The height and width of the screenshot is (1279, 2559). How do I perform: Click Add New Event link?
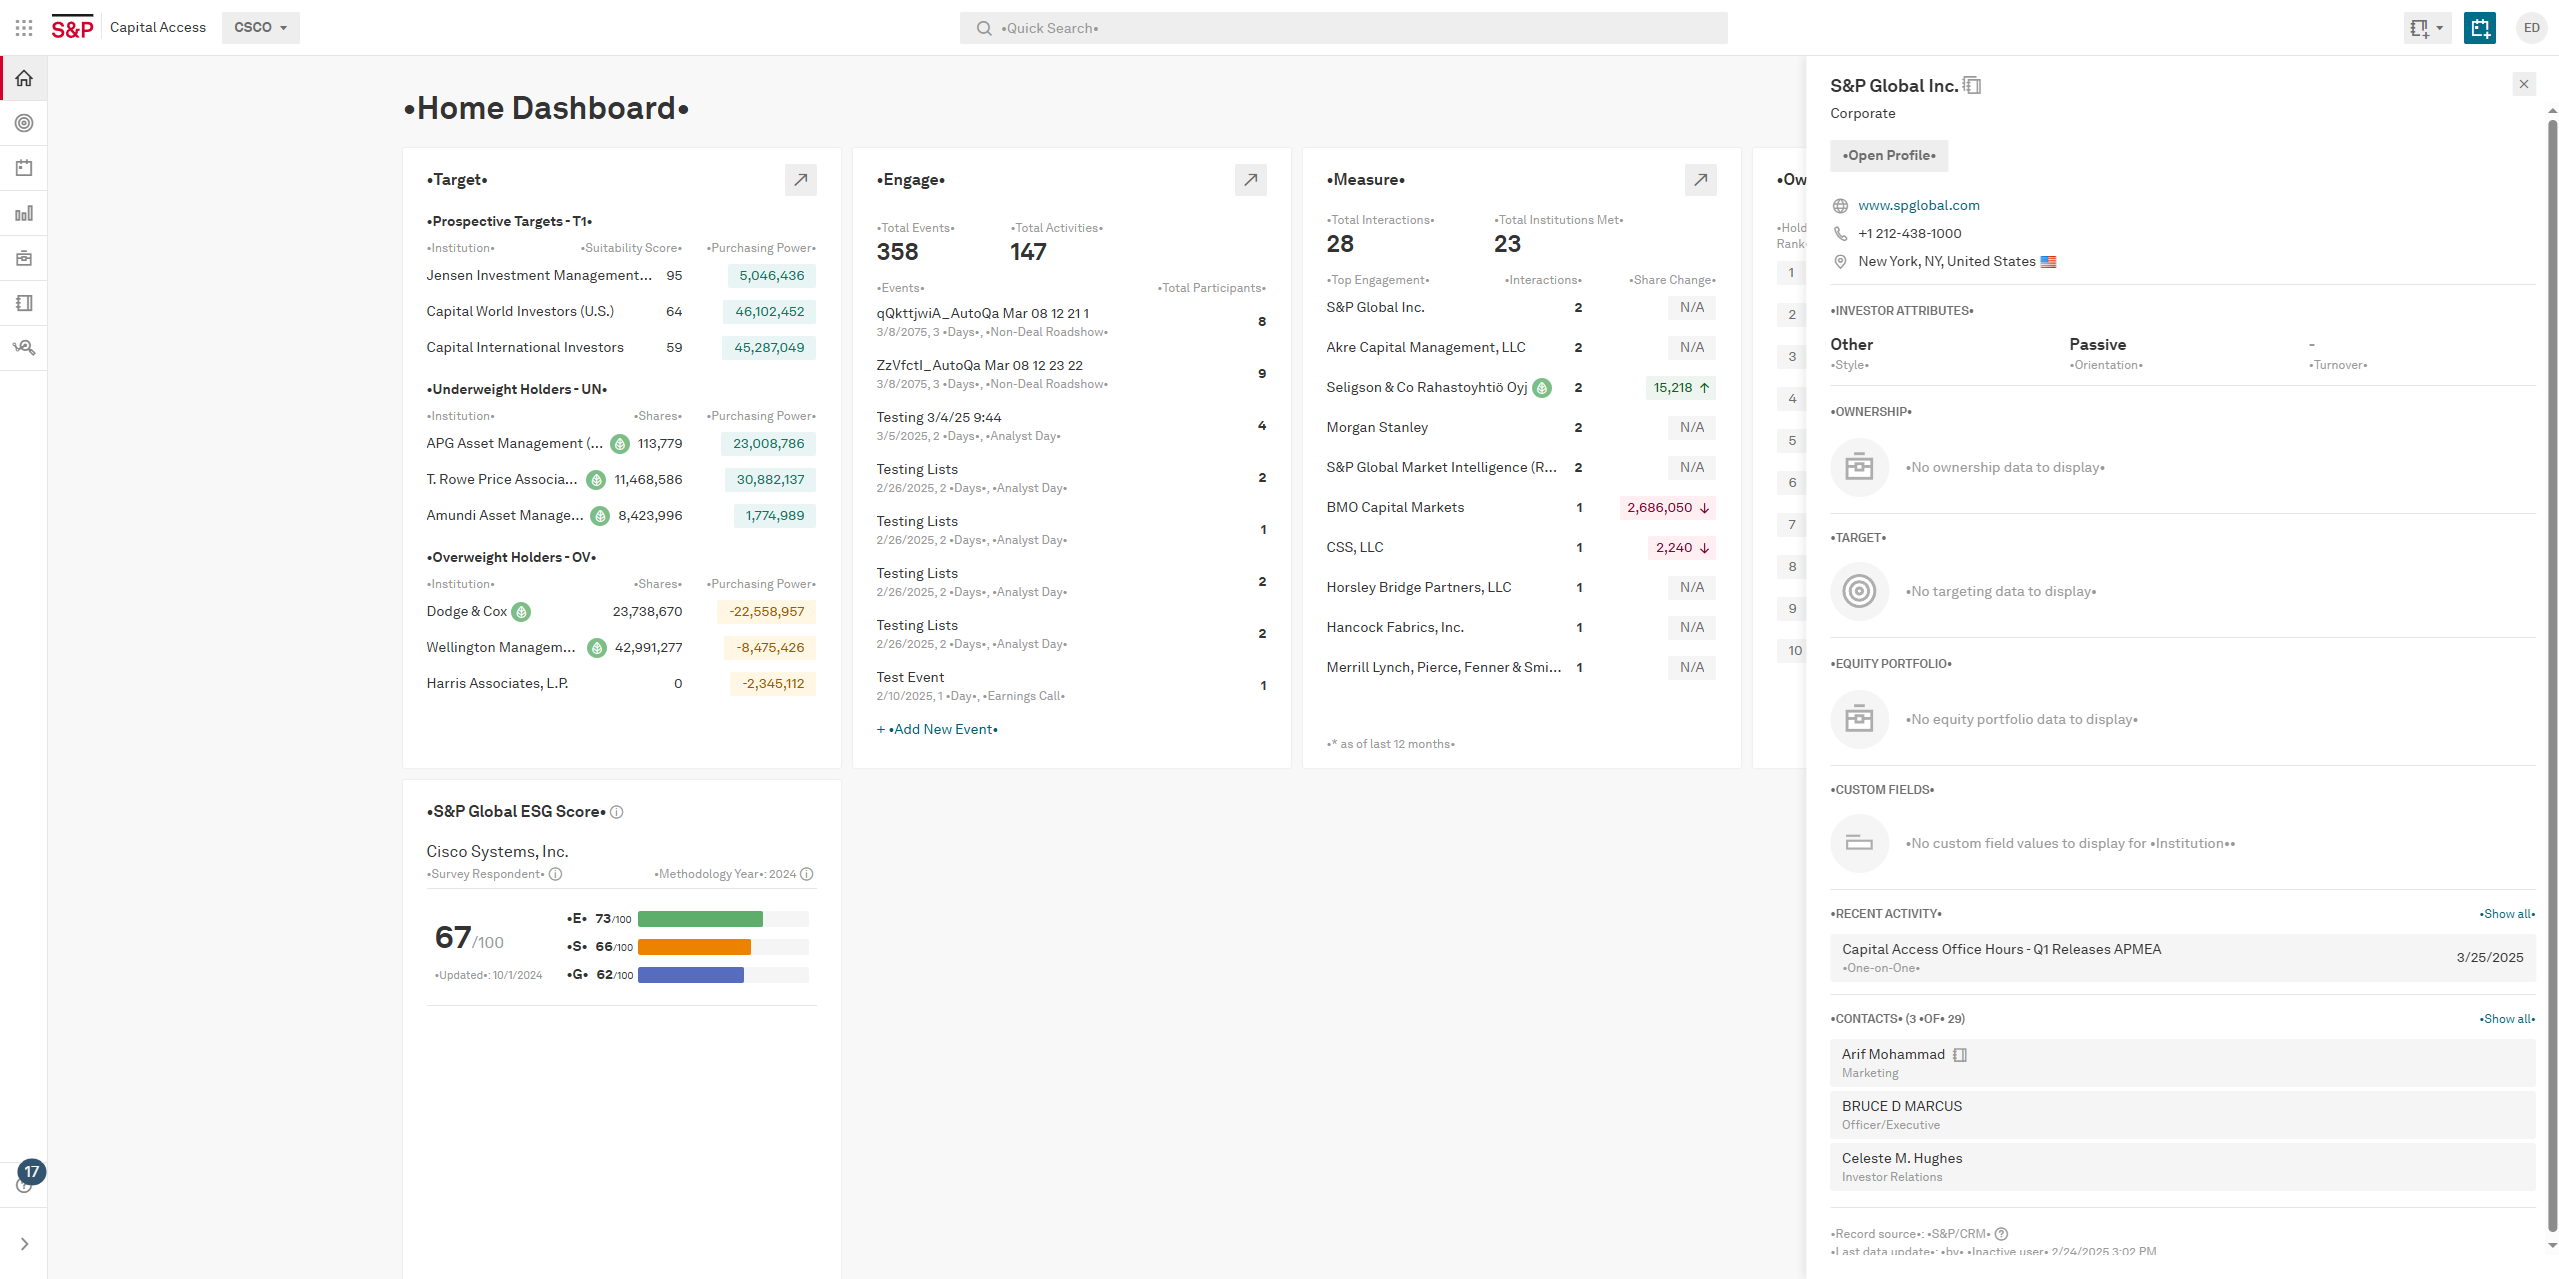(943, 730)
